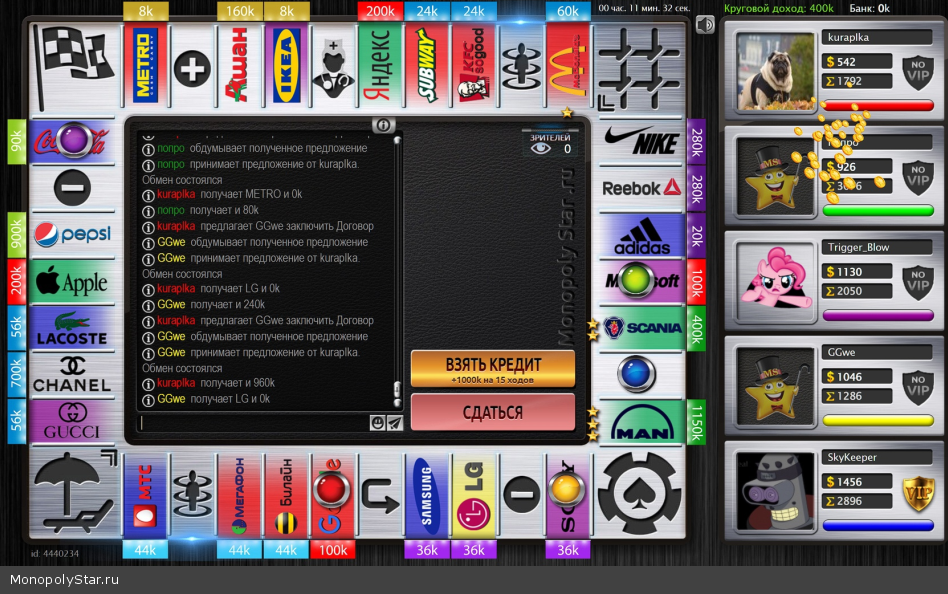Click the "Банк: 0k" indicator
The height and width of the screenshot is (594, 948).
[x=869, y=8]
